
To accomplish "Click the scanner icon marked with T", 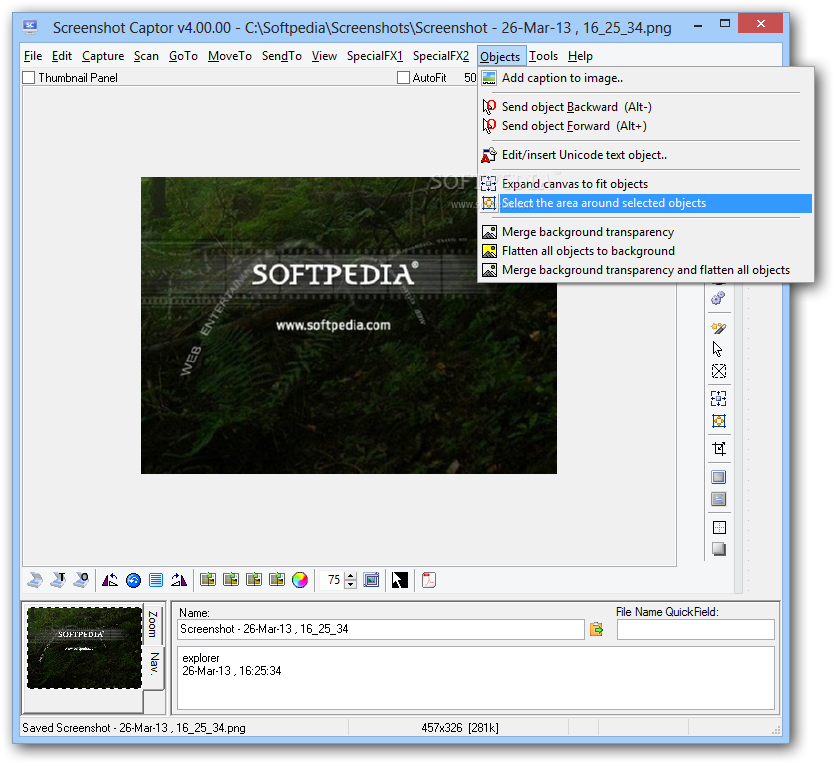I will tap(58, 580).
